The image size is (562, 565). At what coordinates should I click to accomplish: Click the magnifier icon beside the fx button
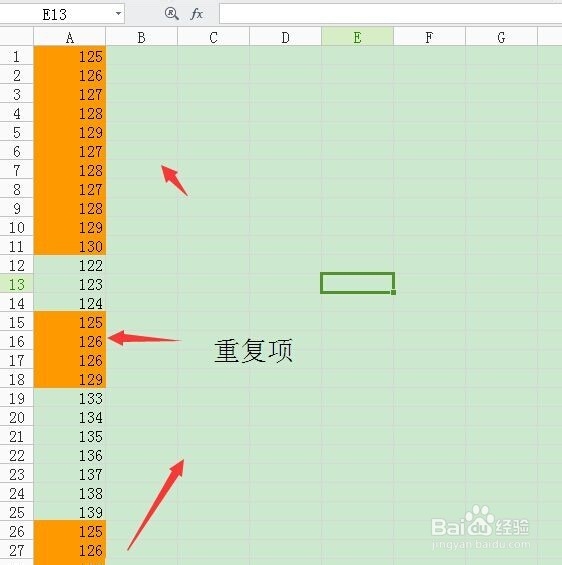pyautogui.click(x=171, y=14)
